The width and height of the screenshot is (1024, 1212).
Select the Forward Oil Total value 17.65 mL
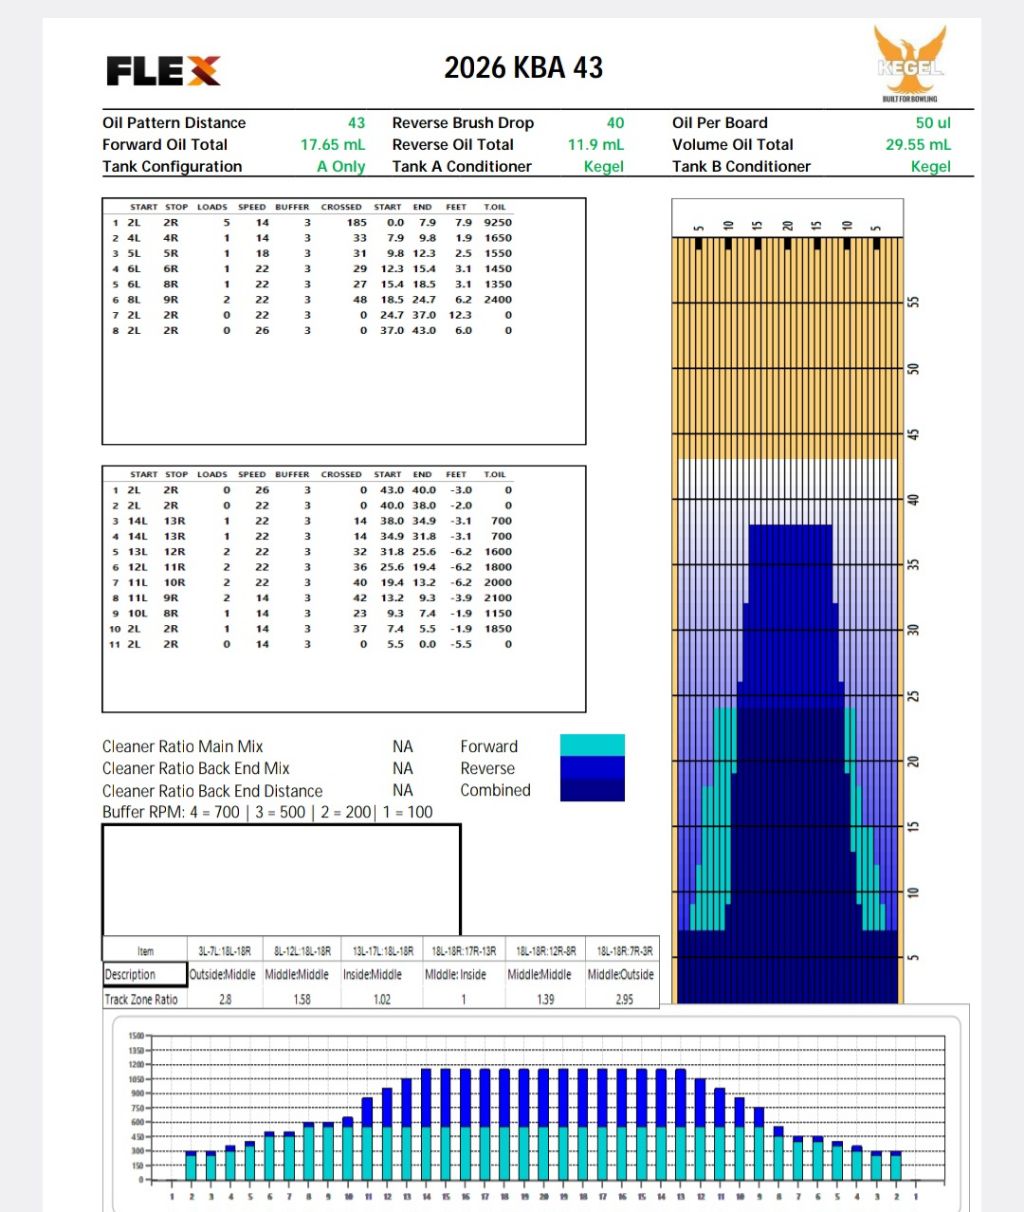[x=332, y=145]
